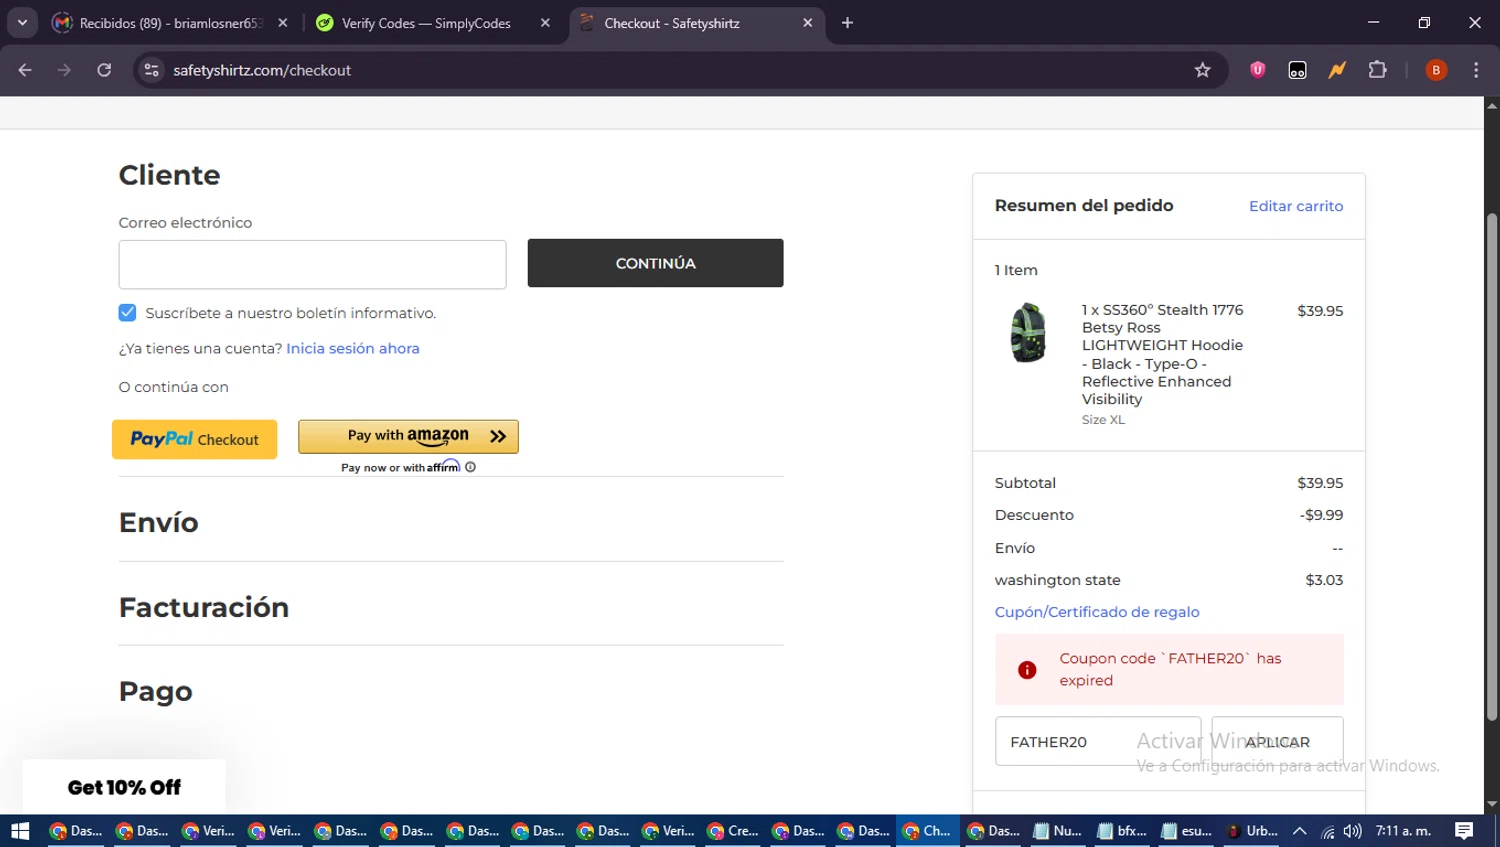Viewport: 1500px width, 847px height.
Task: Open the Windows notification center
Action: coord(1464,831)
